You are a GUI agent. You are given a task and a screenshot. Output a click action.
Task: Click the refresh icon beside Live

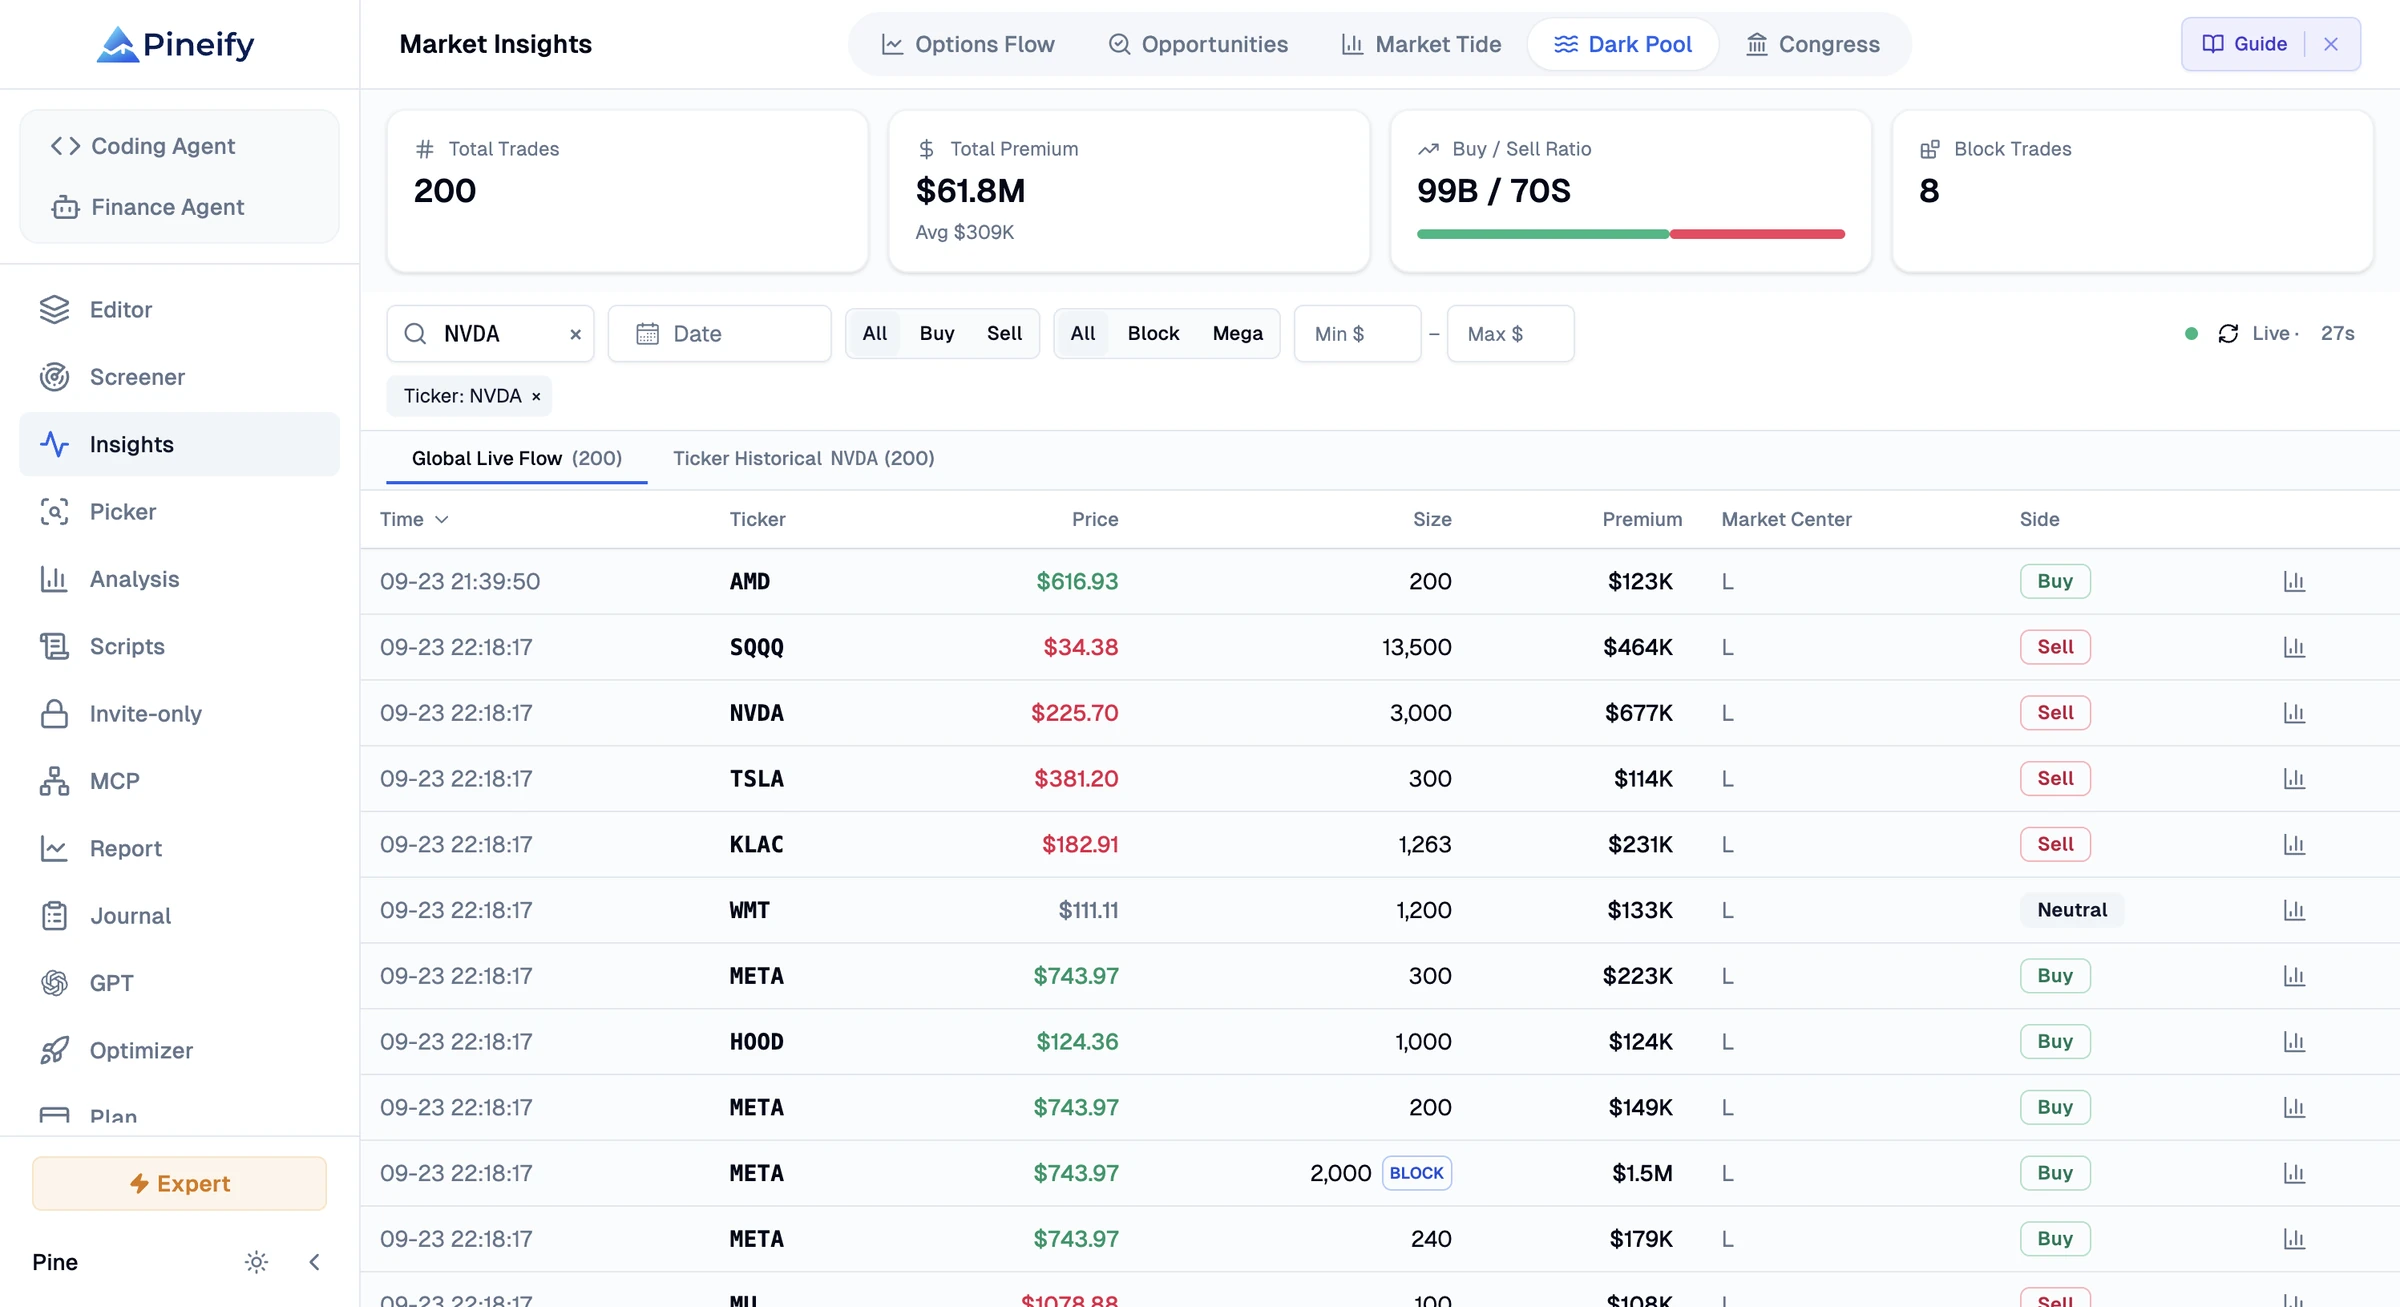click(x=2228, y=333)
